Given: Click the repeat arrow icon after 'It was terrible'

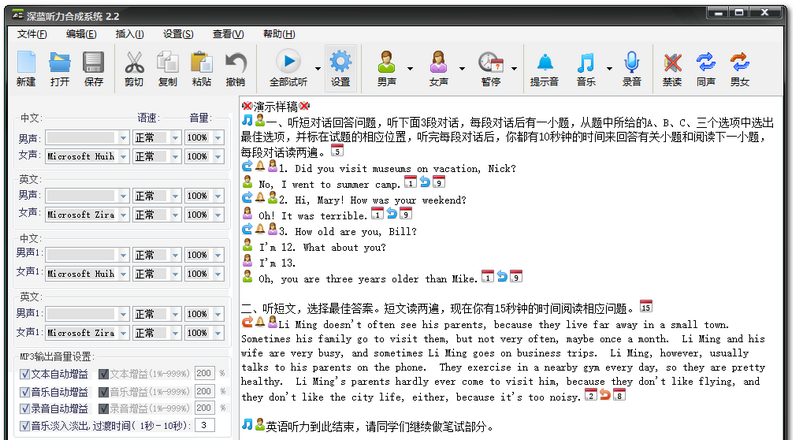Looking at the screenshot, I should click(391, 213).
